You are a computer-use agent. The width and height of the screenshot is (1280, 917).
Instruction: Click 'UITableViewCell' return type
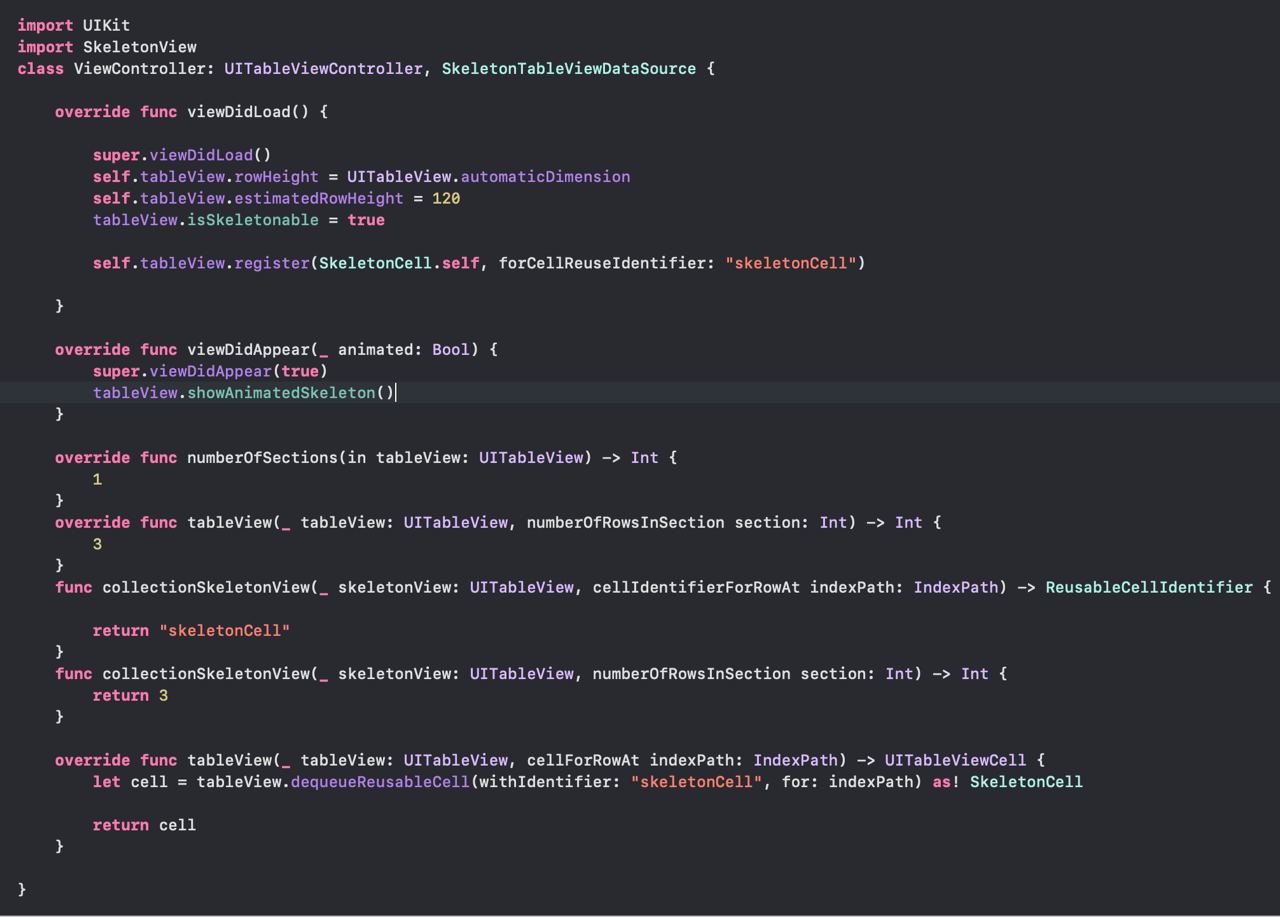pyautogui.click(x=955, y=760)
